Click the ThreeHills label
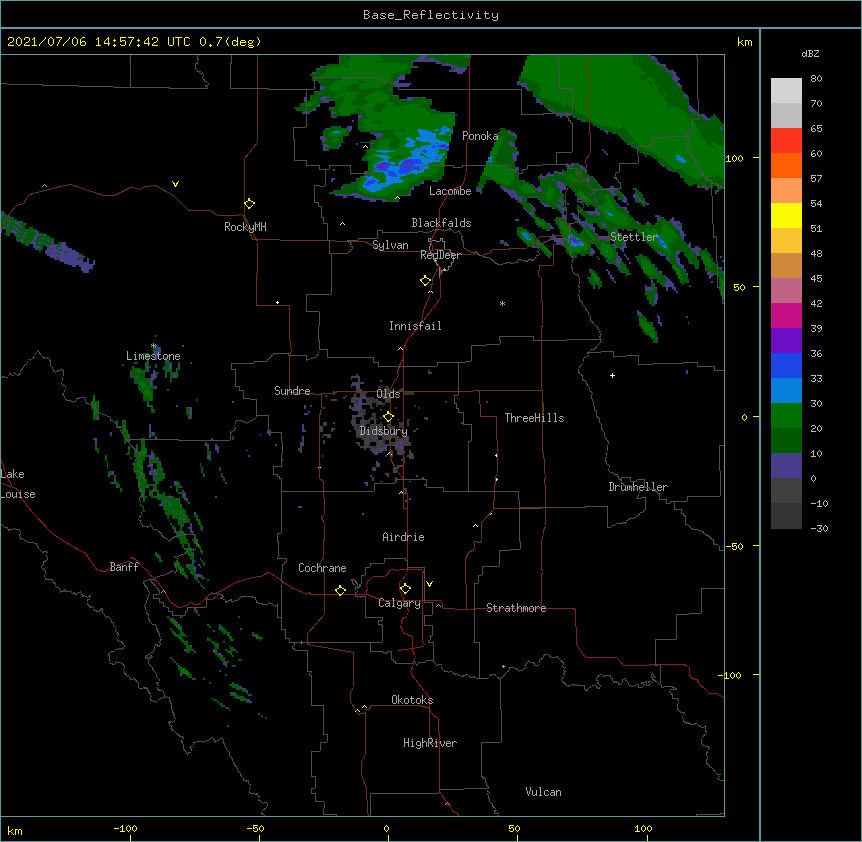The image size is (862, 842). pos(534,418)
